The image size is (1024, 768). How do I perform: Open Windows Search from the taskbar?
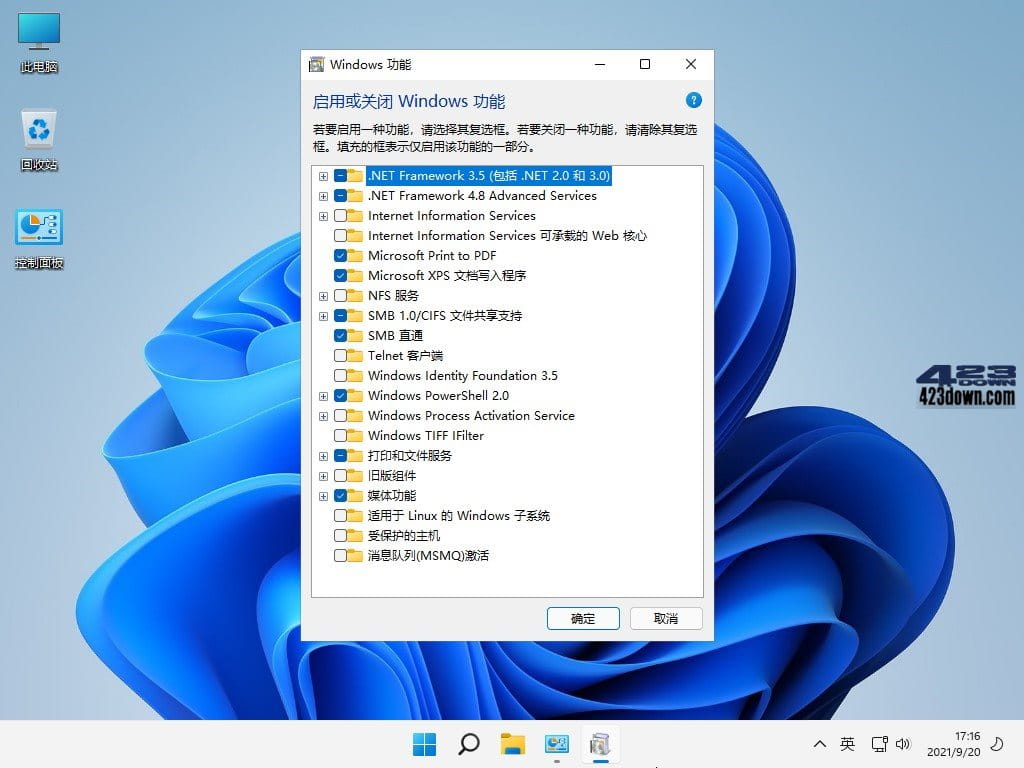coord(468,744)
